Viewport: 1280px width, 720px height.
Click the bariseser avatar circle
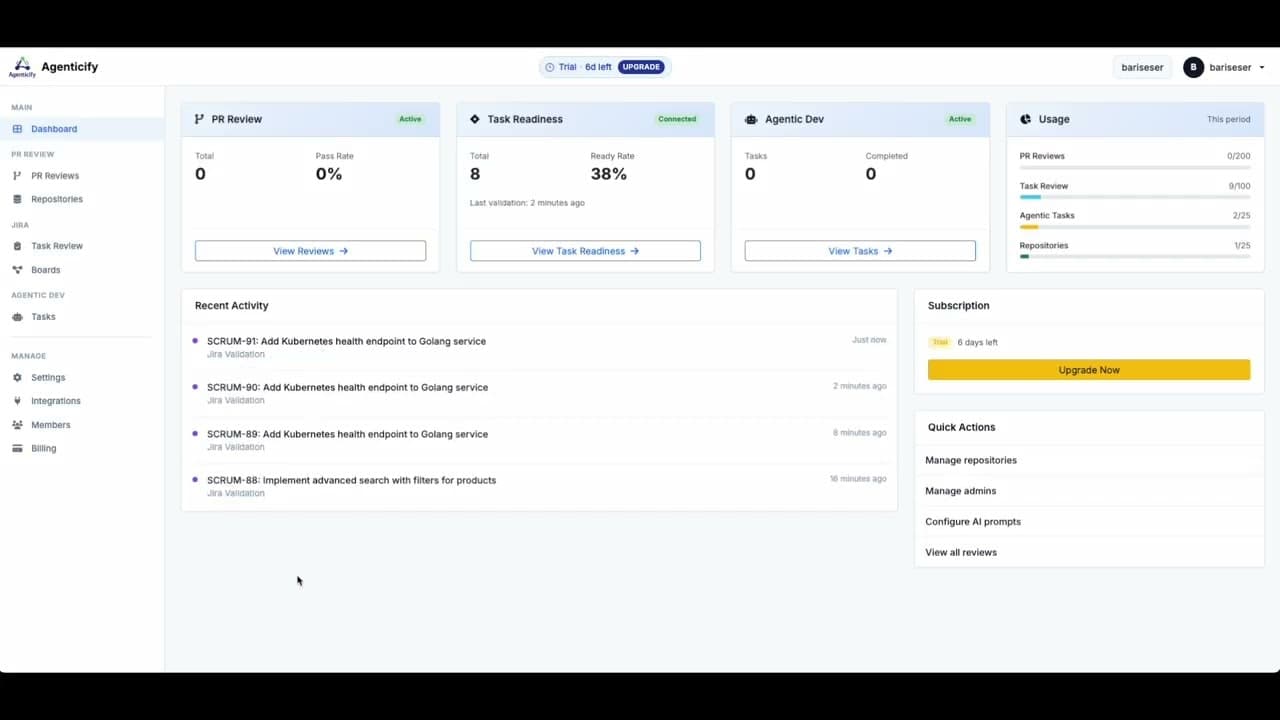pyautogui.click(x=1193, y=67)
